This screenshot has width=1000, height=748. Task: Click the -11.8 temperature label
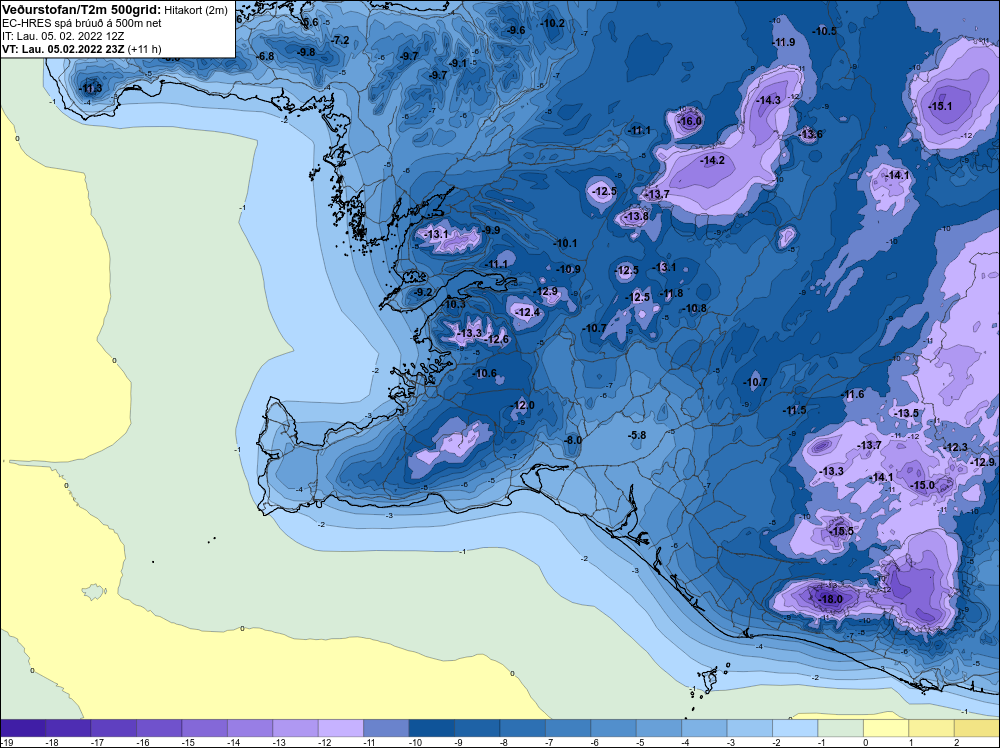click(670, 293)
